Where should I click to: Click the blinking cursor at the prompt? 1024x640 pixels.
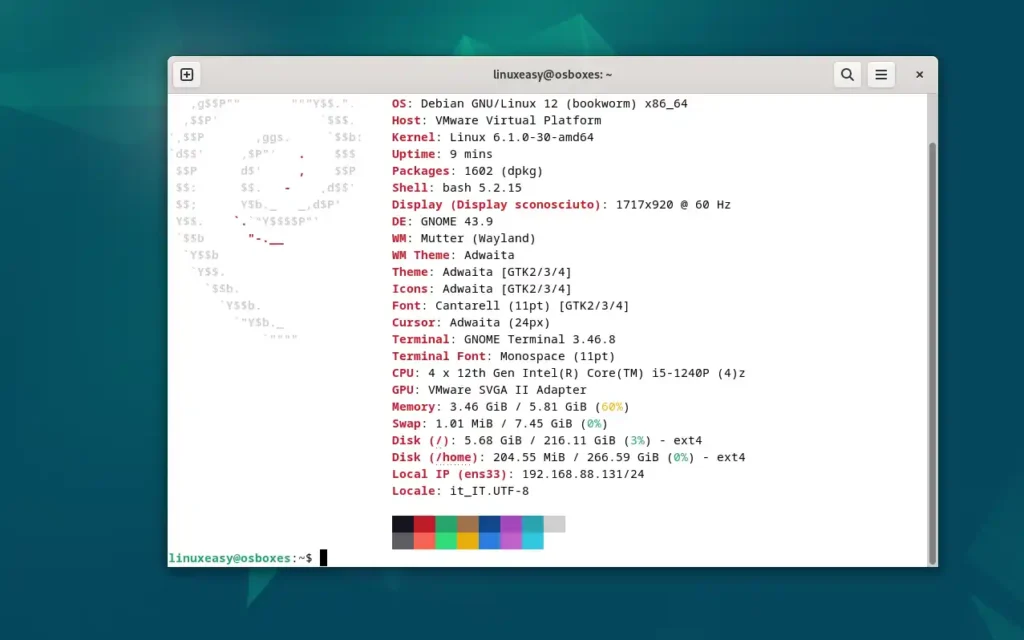tap(322, 557)
